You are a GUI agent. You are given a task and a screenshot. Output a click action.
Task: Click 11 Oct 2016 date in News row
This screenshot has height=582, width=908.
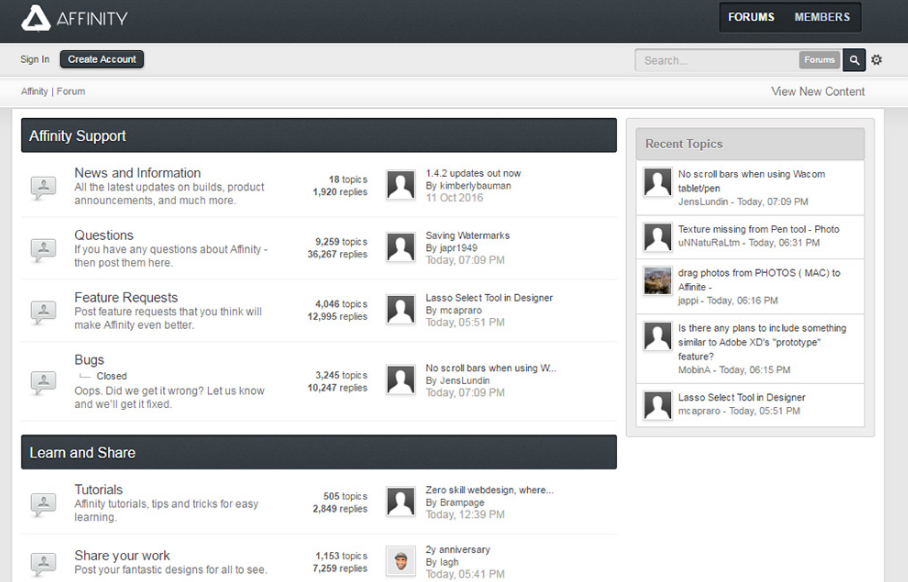pyautogui.click(x=455, y=198)
